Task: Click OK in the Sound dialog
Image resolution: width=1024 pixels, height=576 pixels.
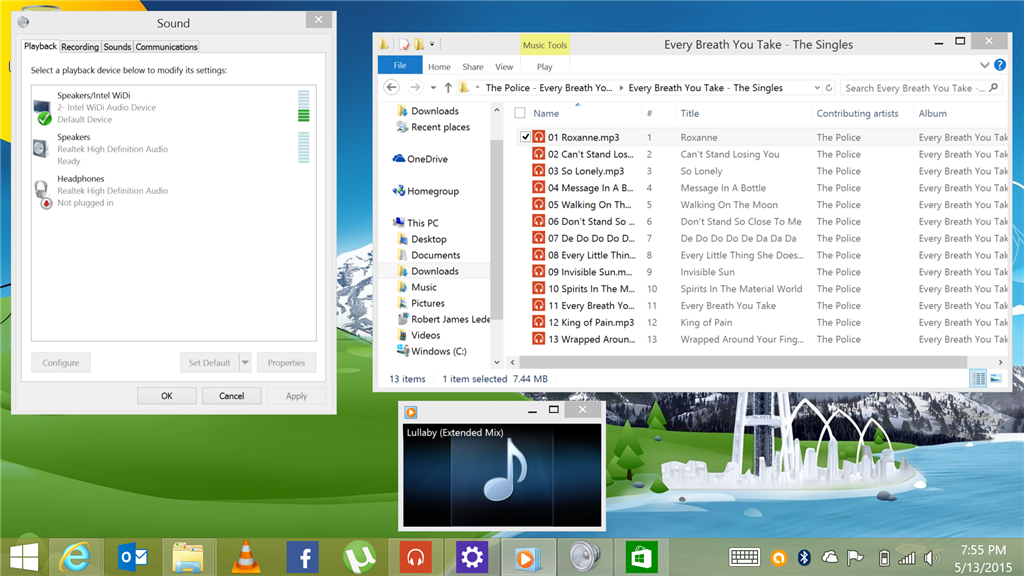Action: click(x=167, y=396)
